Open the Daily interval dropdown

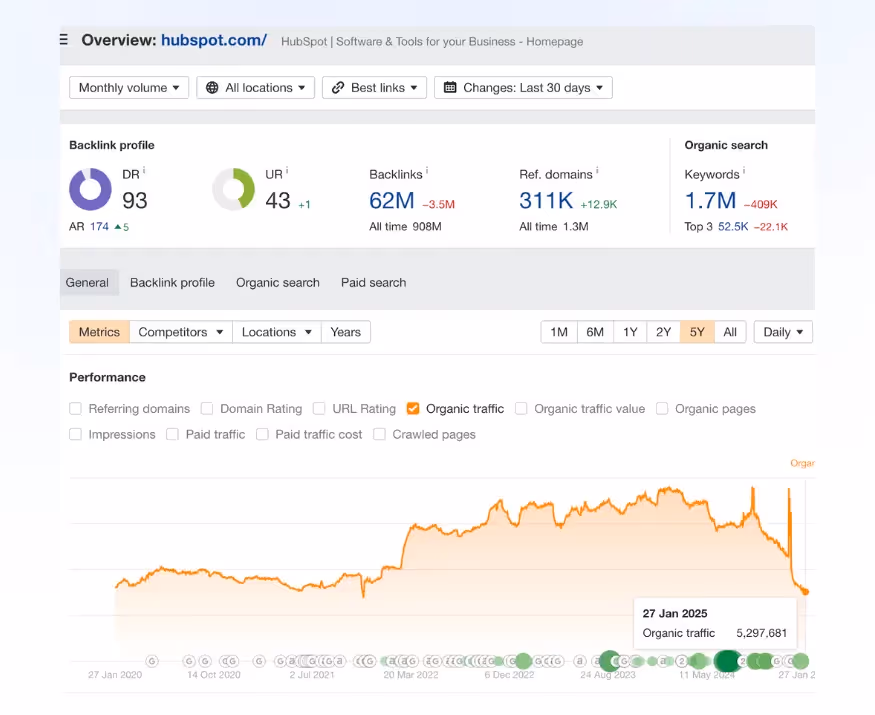[783, 332]
